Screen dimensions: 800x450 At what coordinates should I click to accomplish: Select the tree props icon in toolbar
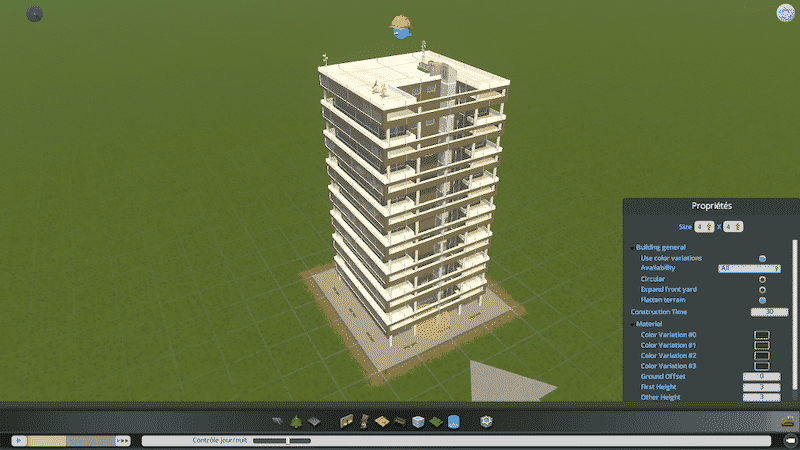[295, 422]
